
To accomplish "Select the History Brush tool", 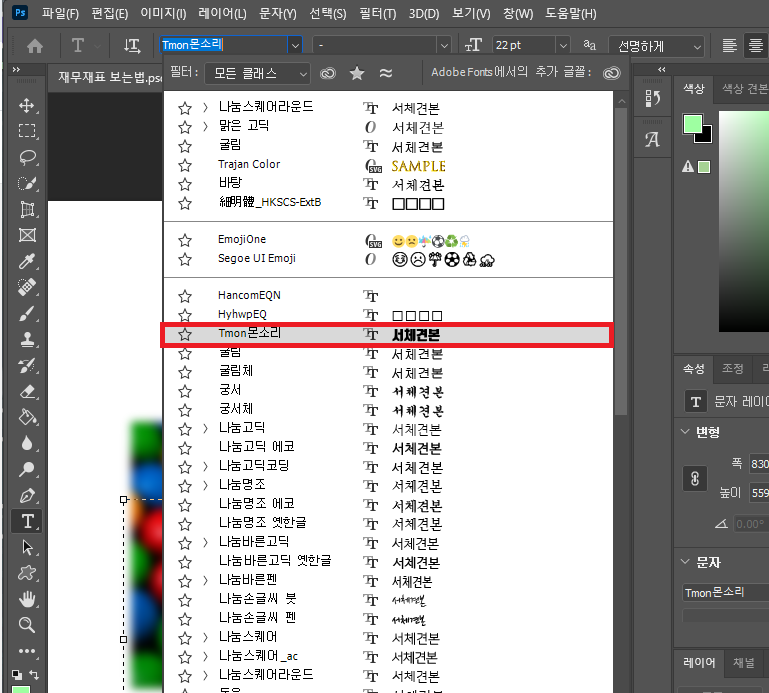I will click(x=27, y=365).
